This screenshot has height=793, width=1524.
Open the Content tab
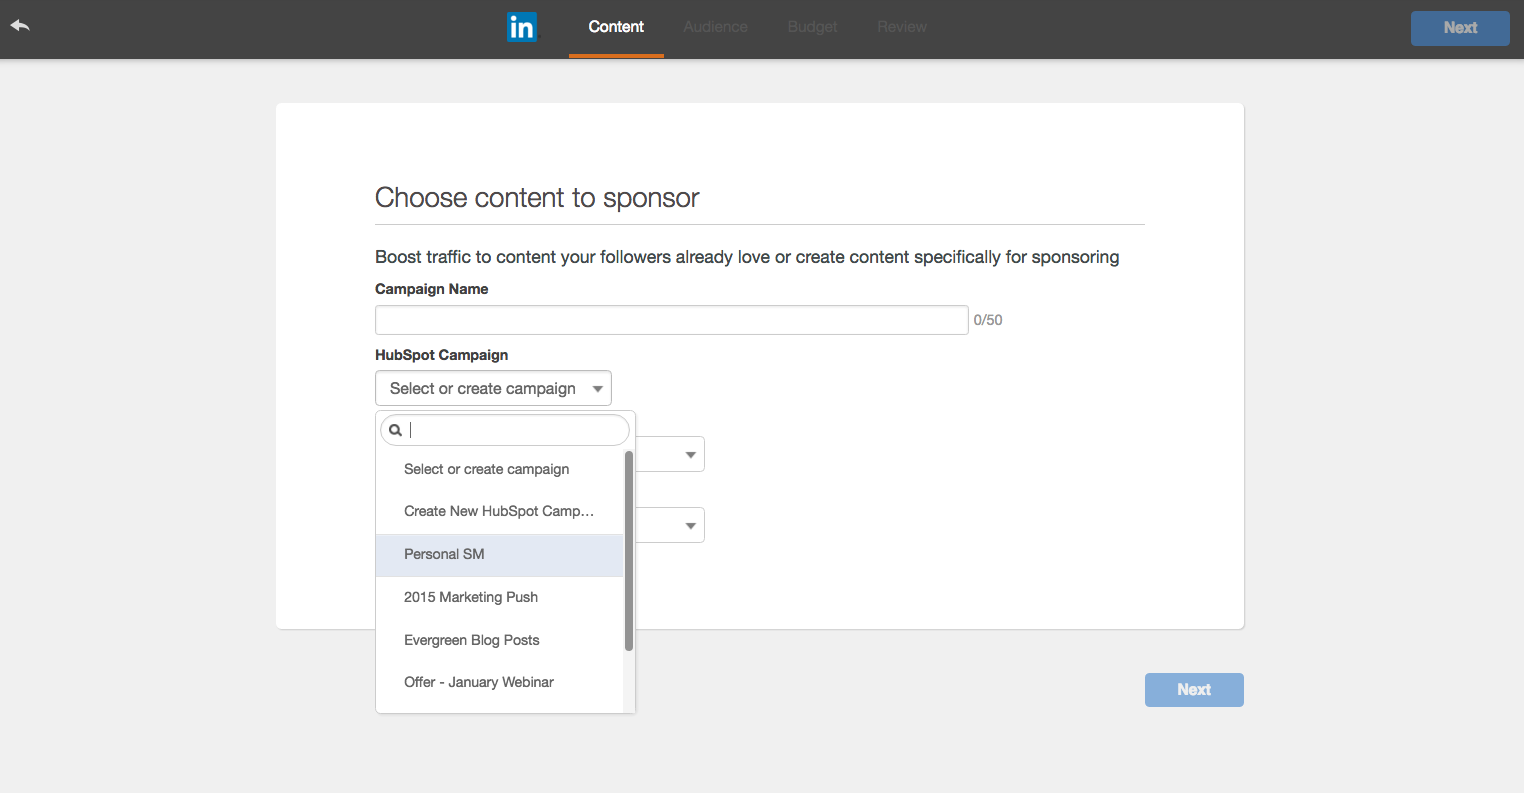tap(616, 27)
